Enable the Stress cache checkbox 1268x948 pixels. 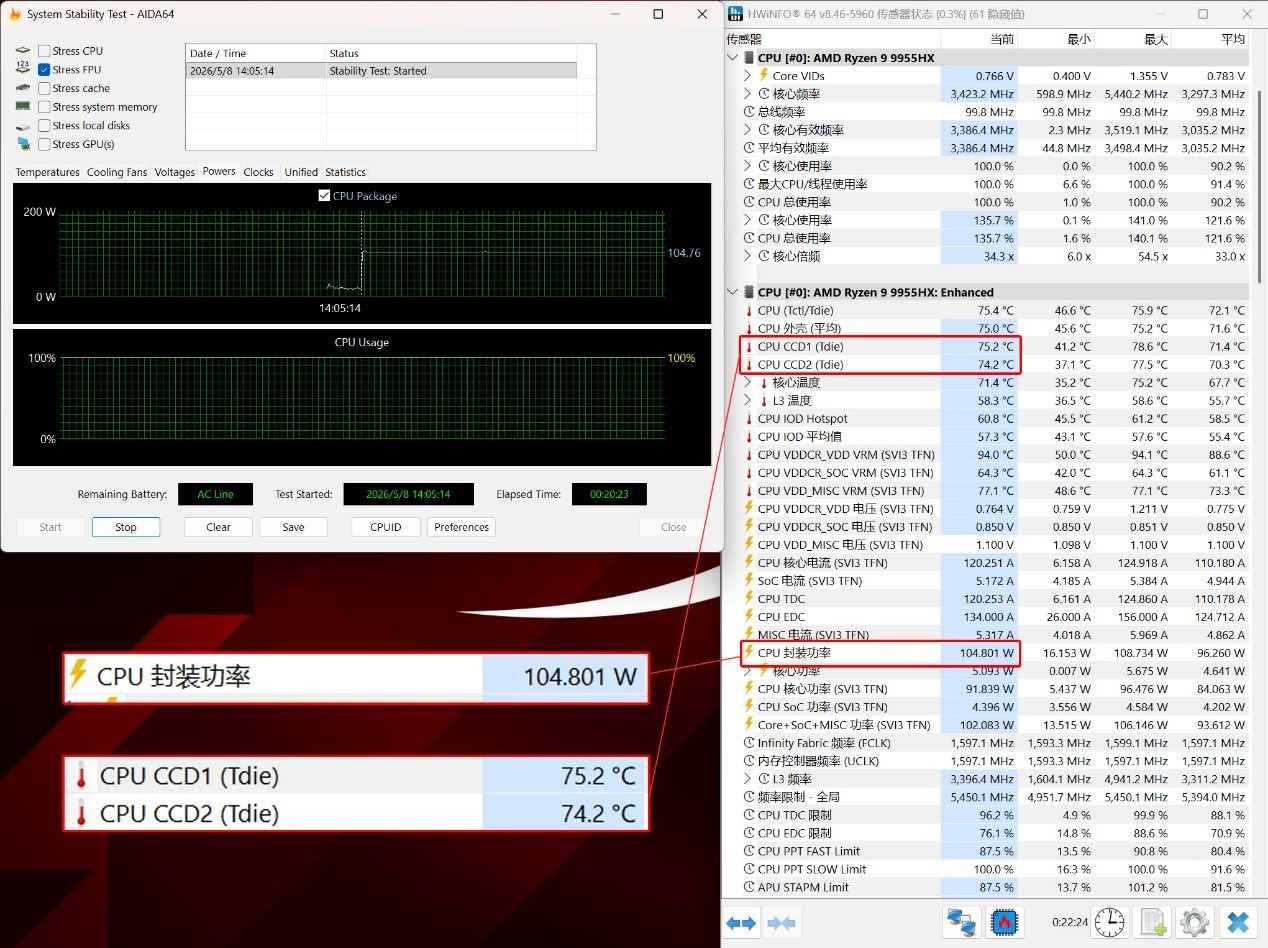tap(44, 88)
